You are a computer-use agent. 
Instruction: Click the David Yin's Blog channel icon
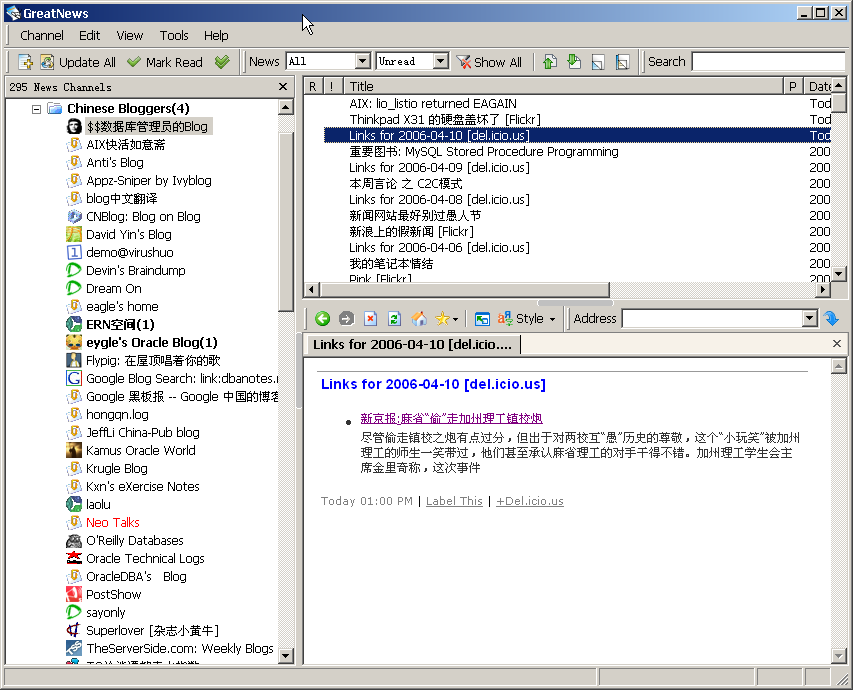coord(74,235)
